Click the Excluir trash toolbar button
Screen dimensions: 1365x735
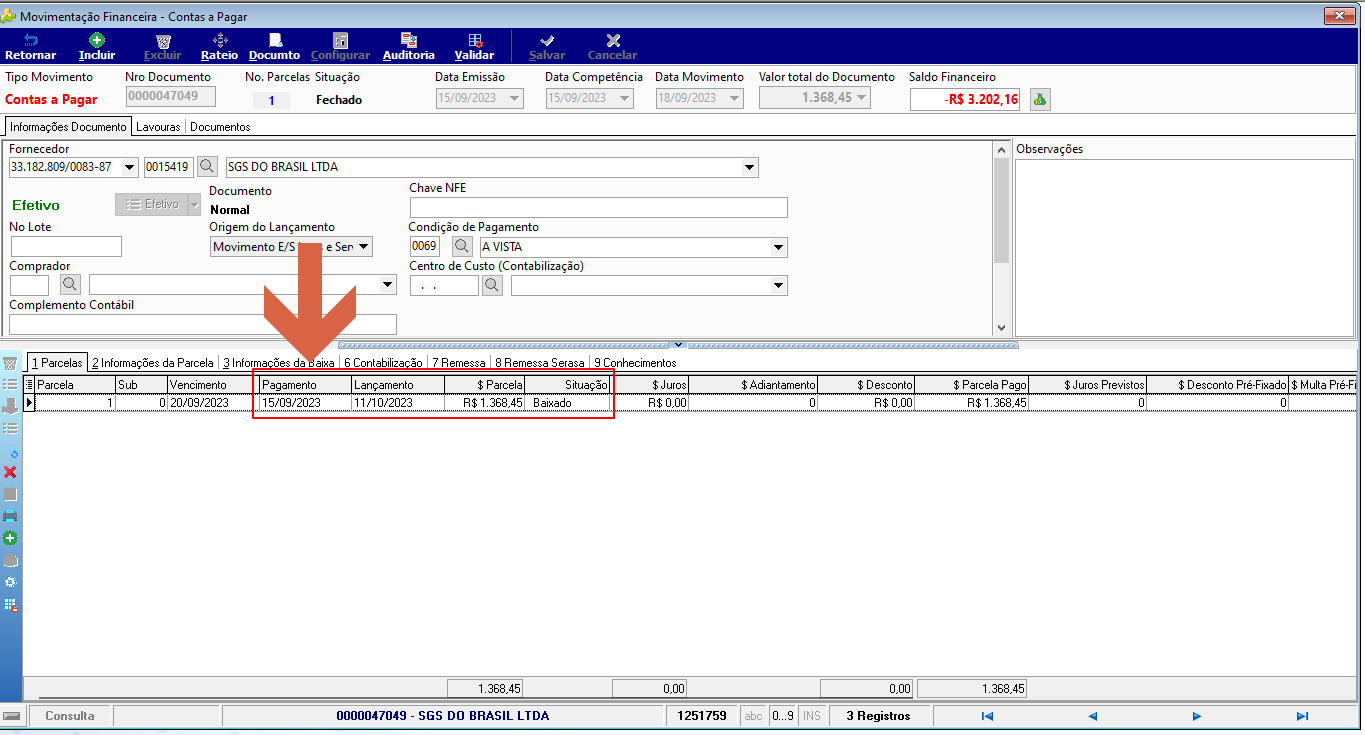163,47
